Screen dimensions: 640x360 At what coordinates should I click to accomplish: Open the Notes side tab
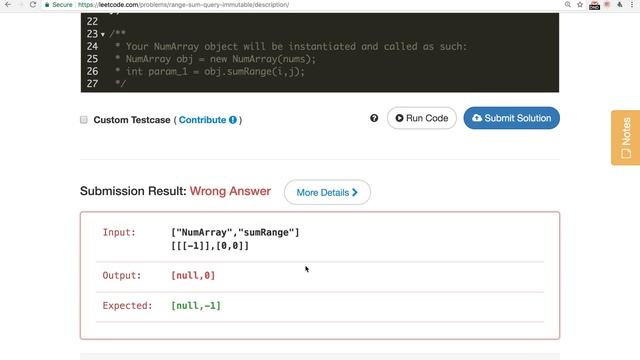[x=625, y=138]
